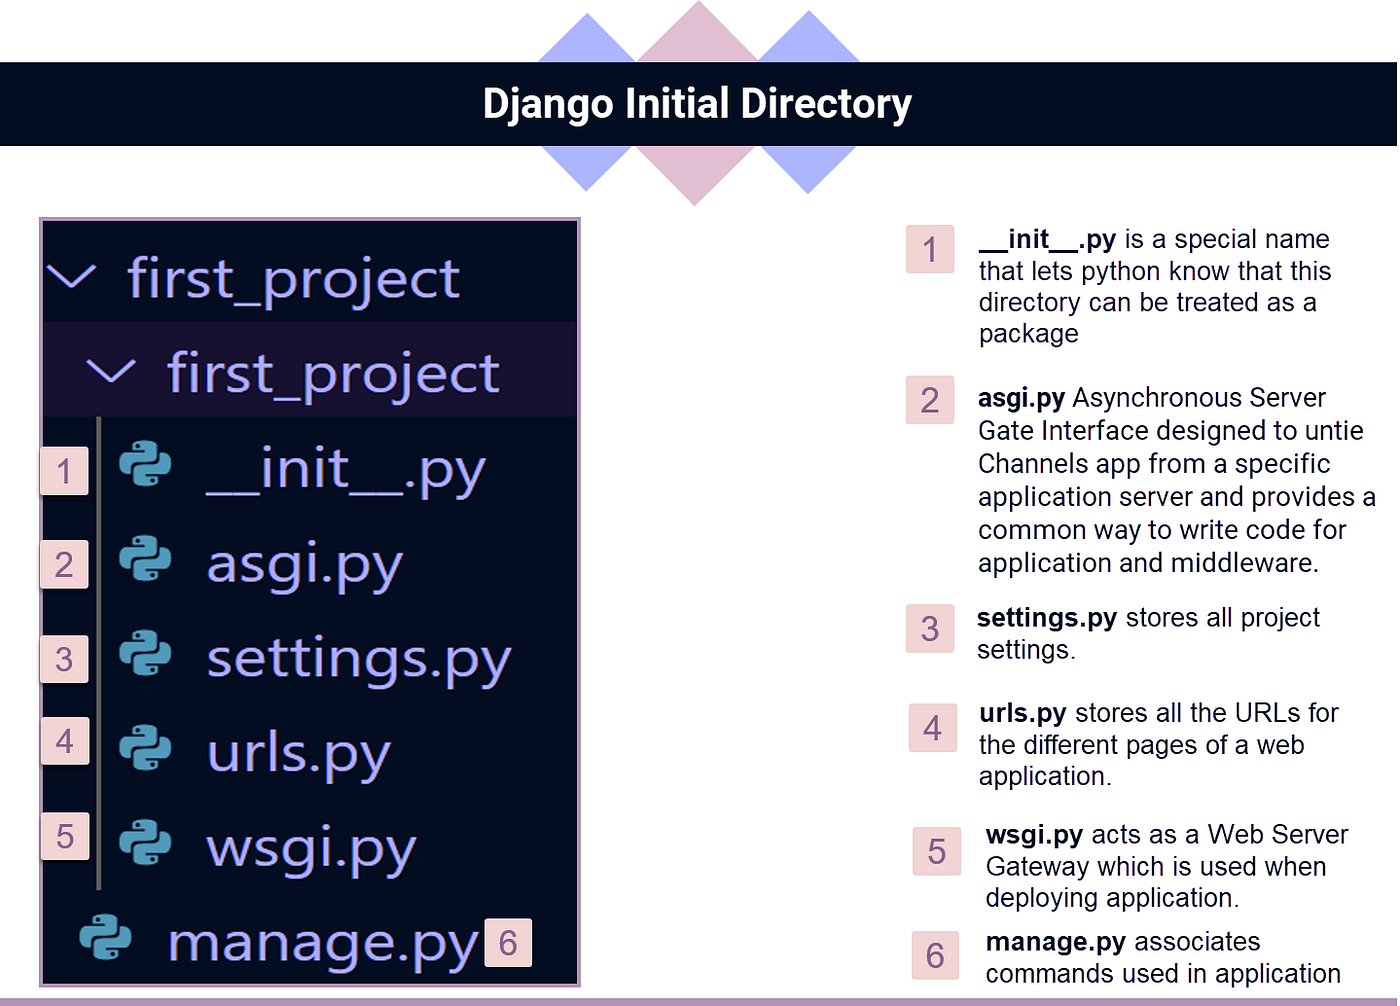
Task: Click numbered badge 1 beside __init__.py
Action: [x=64, y=470]
